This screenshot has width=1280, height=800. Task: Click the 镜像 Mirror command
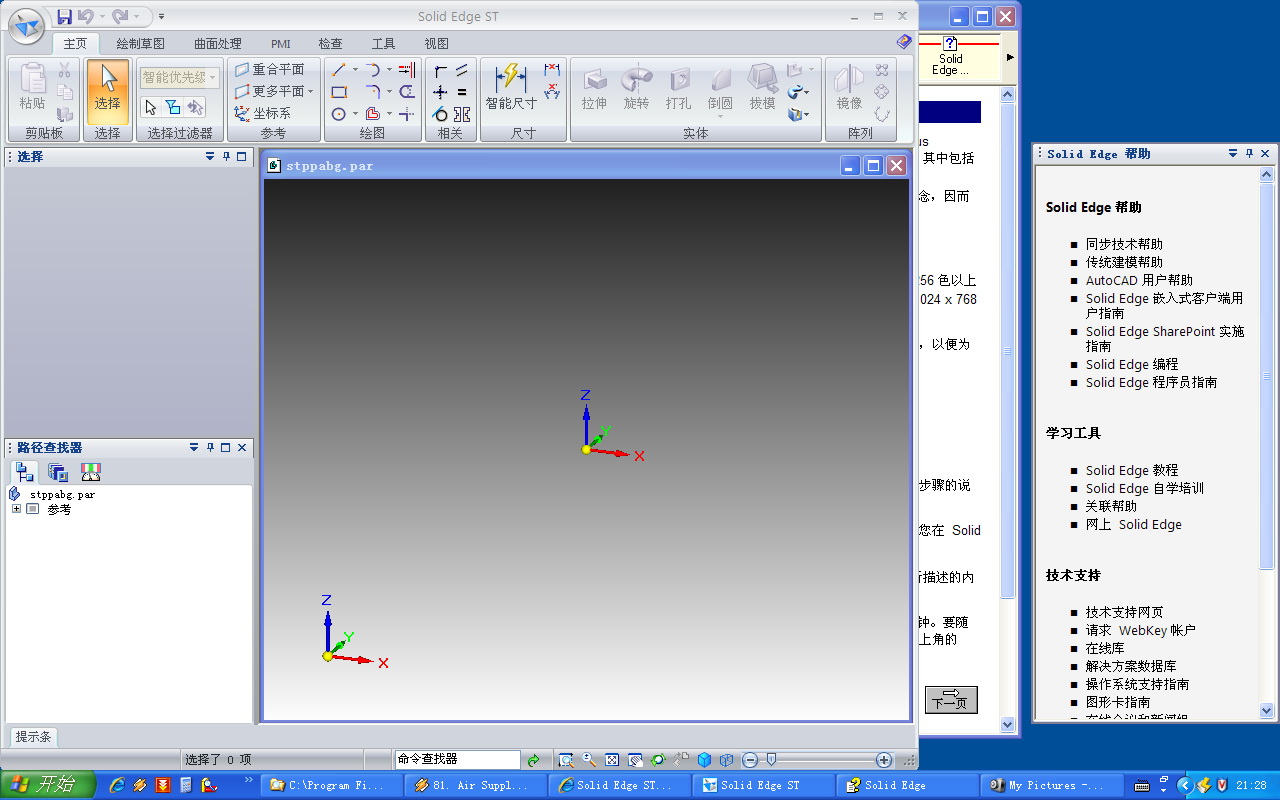pos(849,87)
